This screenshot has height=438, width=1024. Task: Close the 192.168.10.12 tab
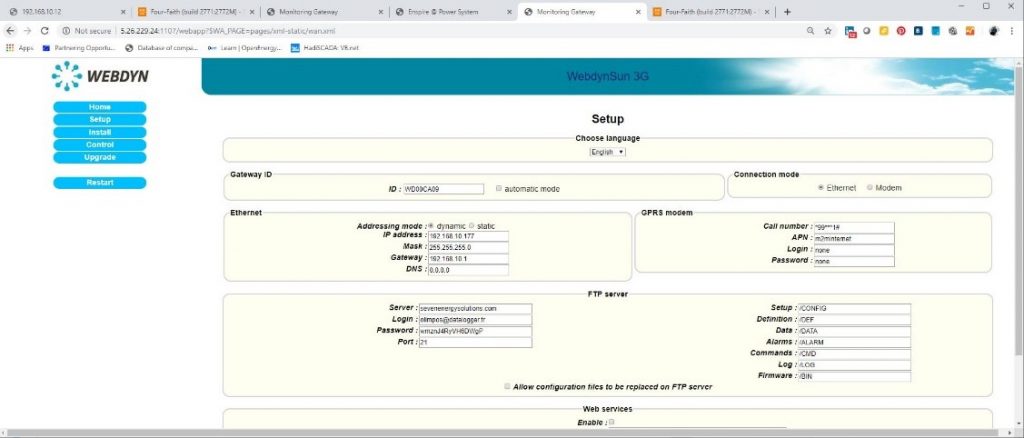pyautogui.click(x=123, y=12)
